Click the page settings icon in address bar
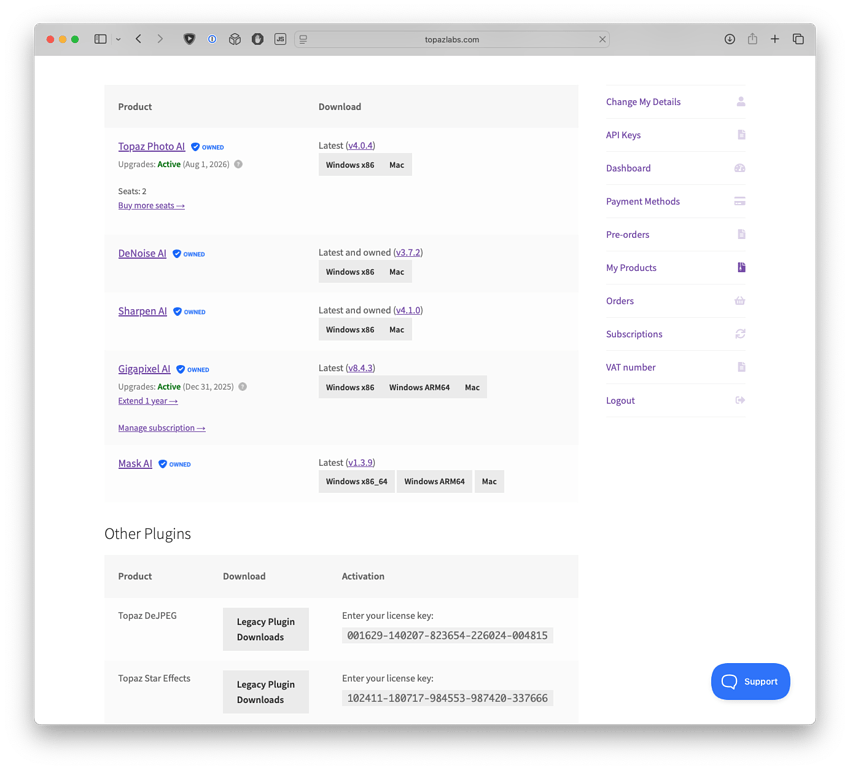 (304, 39)
